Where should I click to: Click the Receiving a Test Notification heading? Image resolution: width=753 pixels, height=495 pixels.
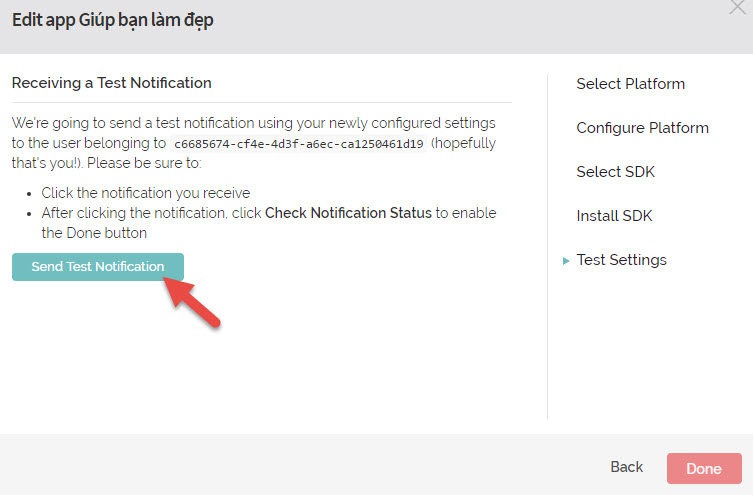[x=112, y=83]
